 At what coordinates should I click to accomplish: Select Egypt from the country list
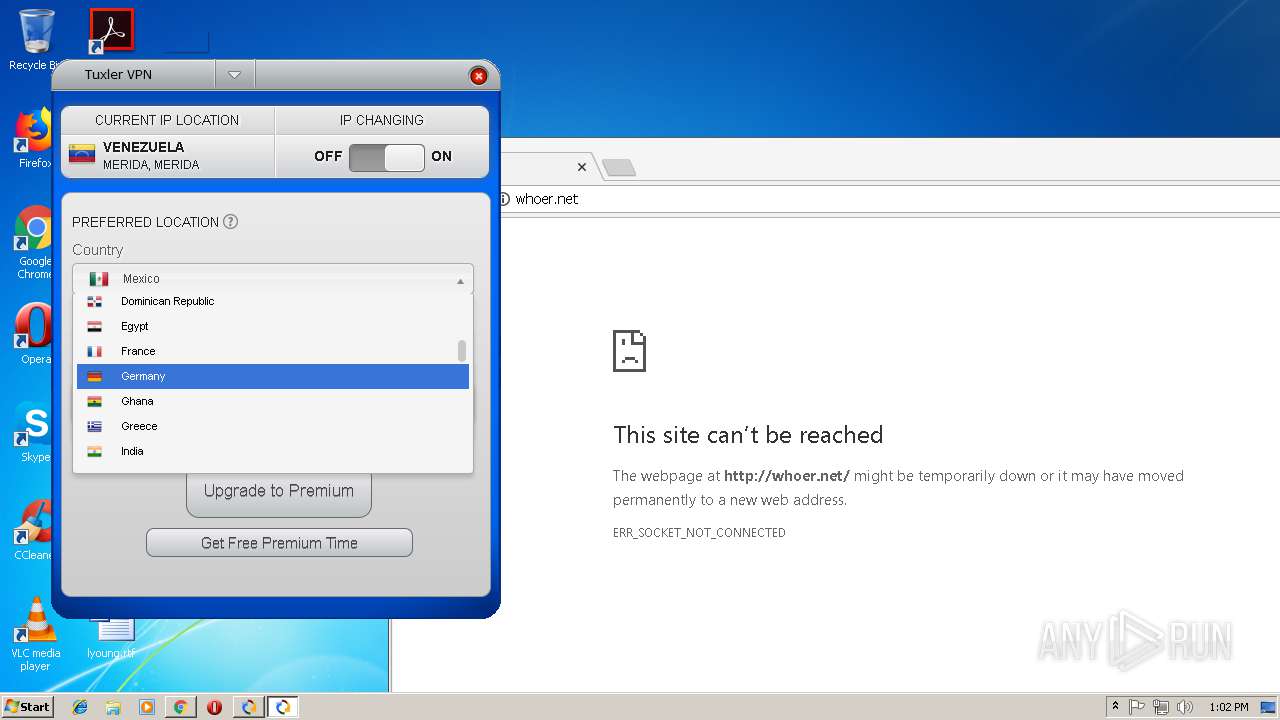[273, 326]
